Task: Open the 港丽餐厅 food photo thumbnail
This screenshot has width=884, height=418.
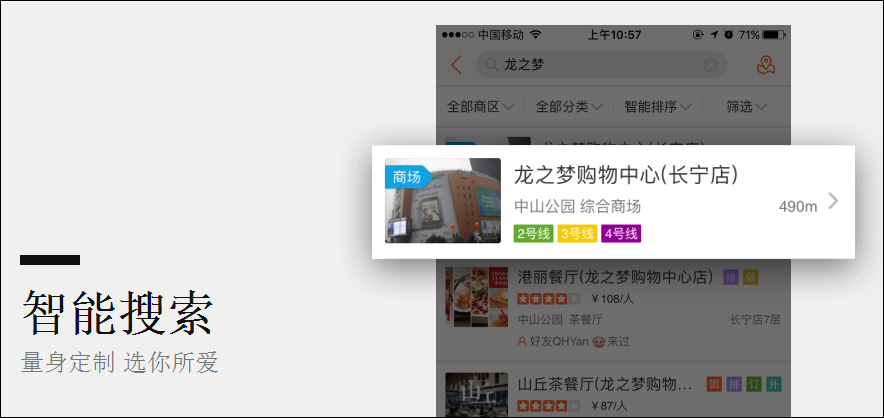Action: coord(476,297)
